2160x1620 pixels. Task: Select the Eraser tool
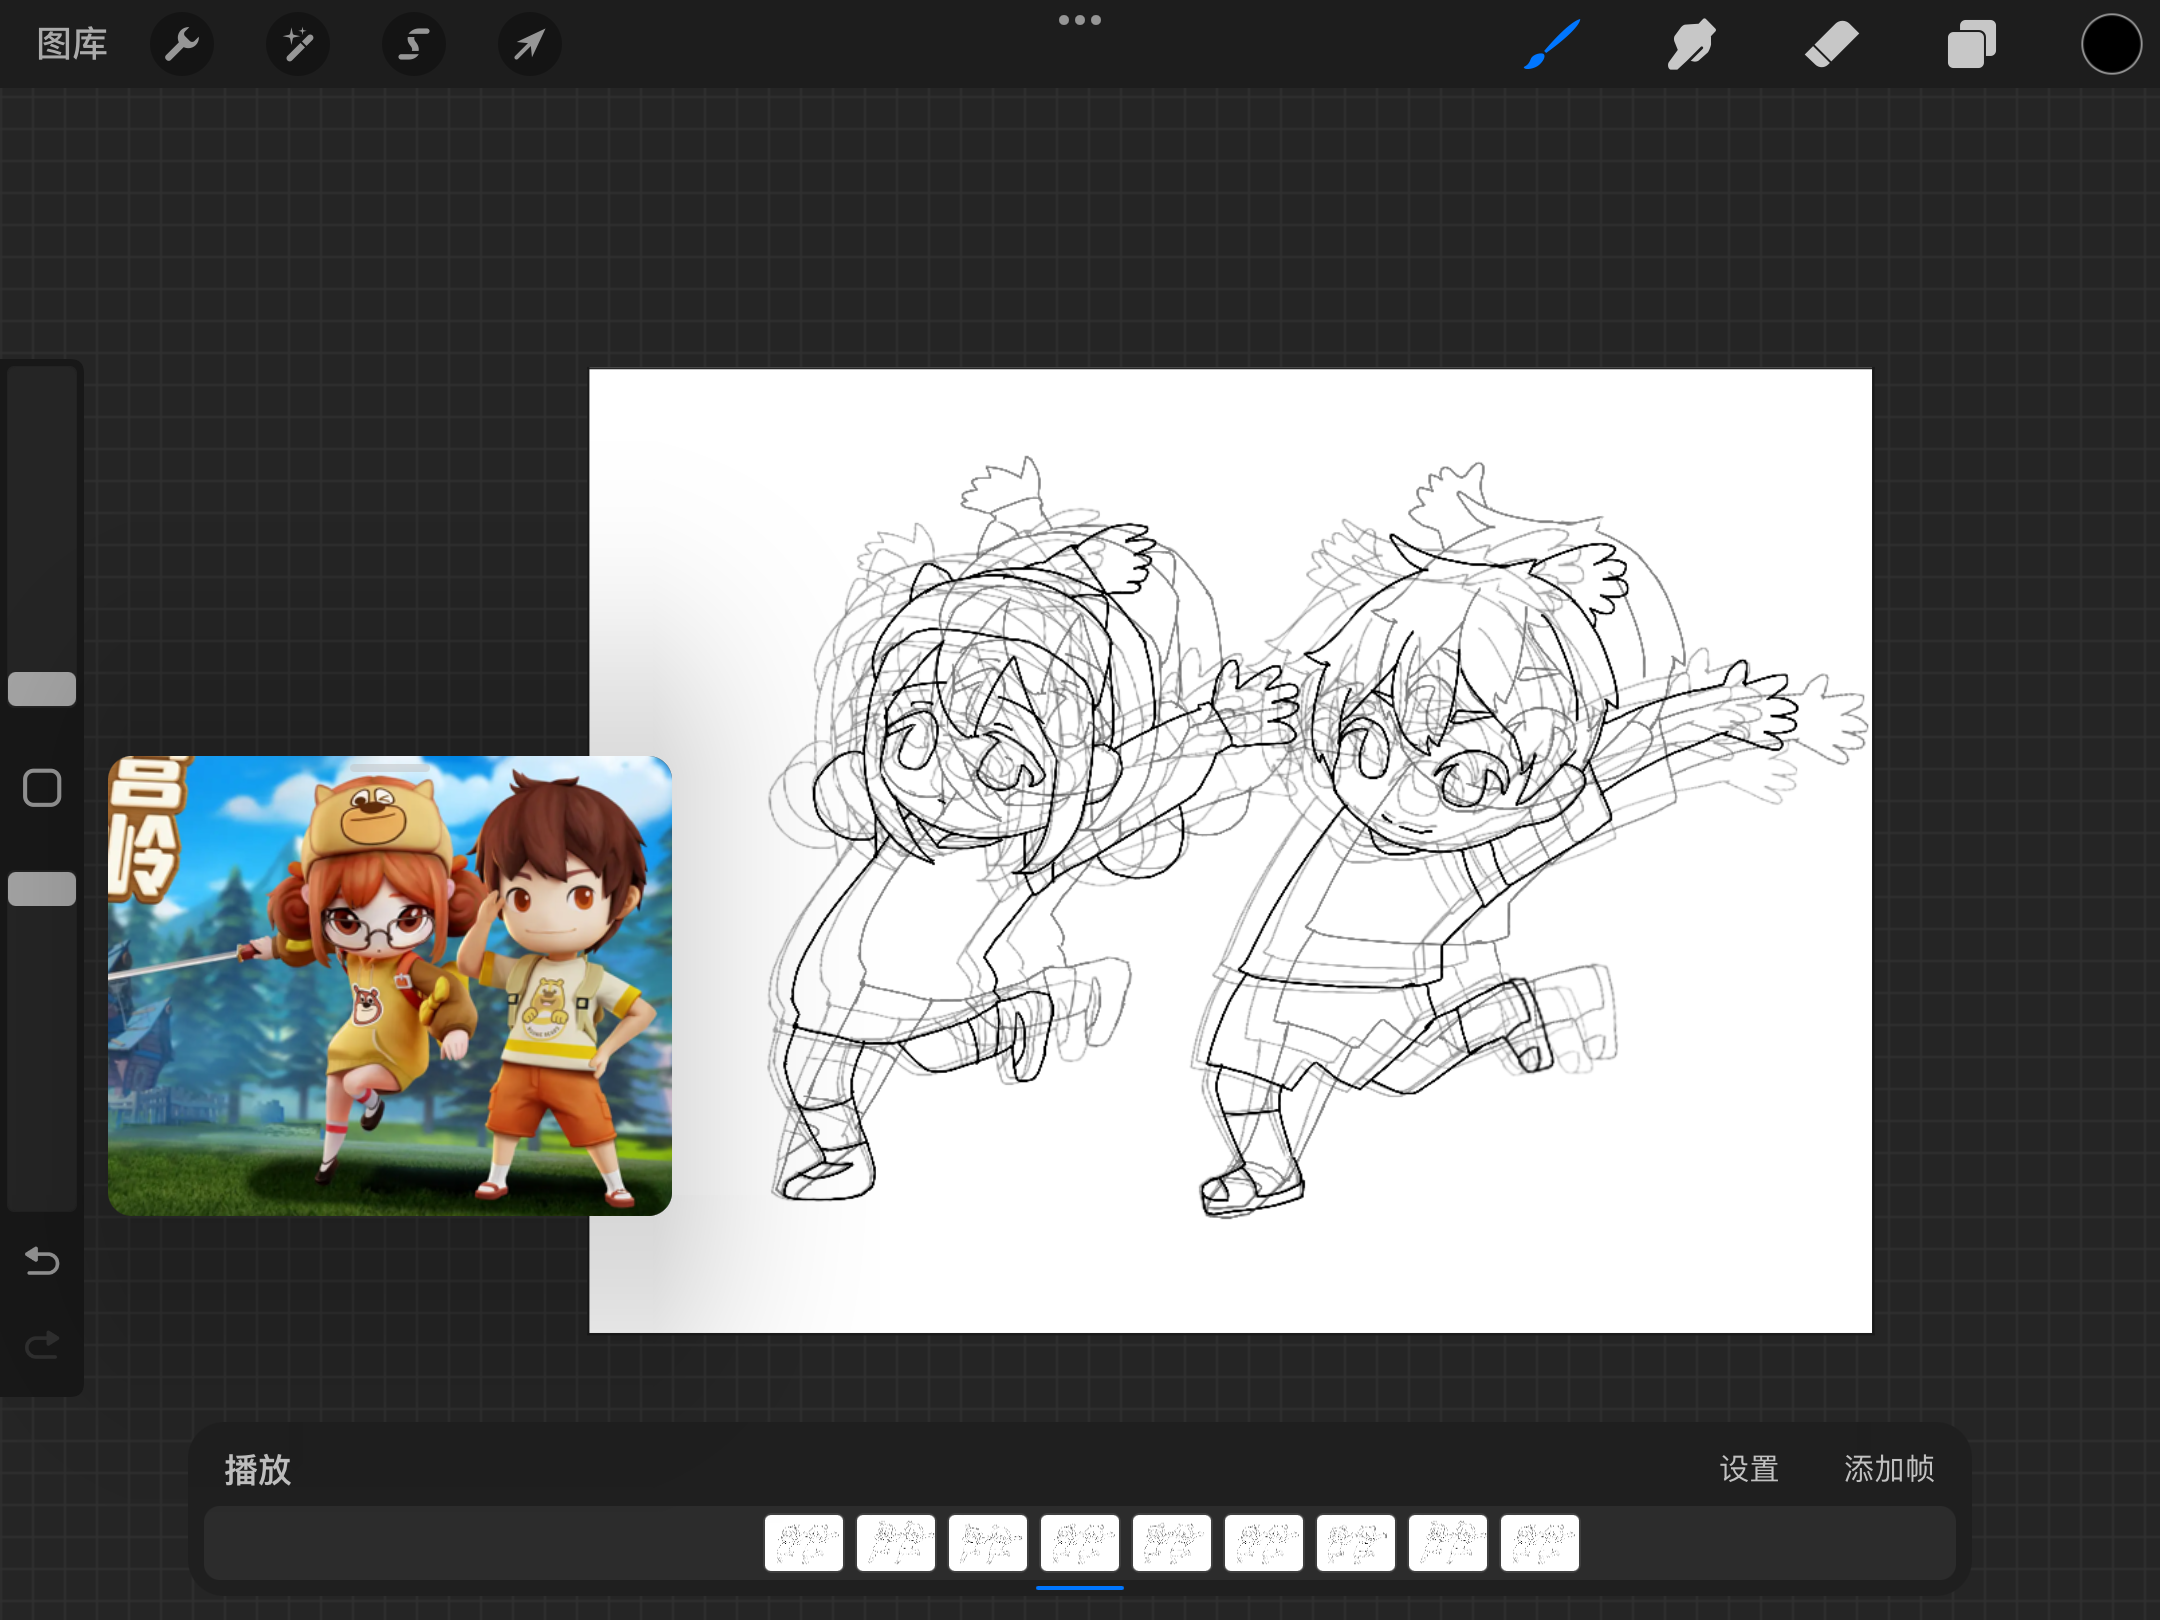[x=1832, y=44]
